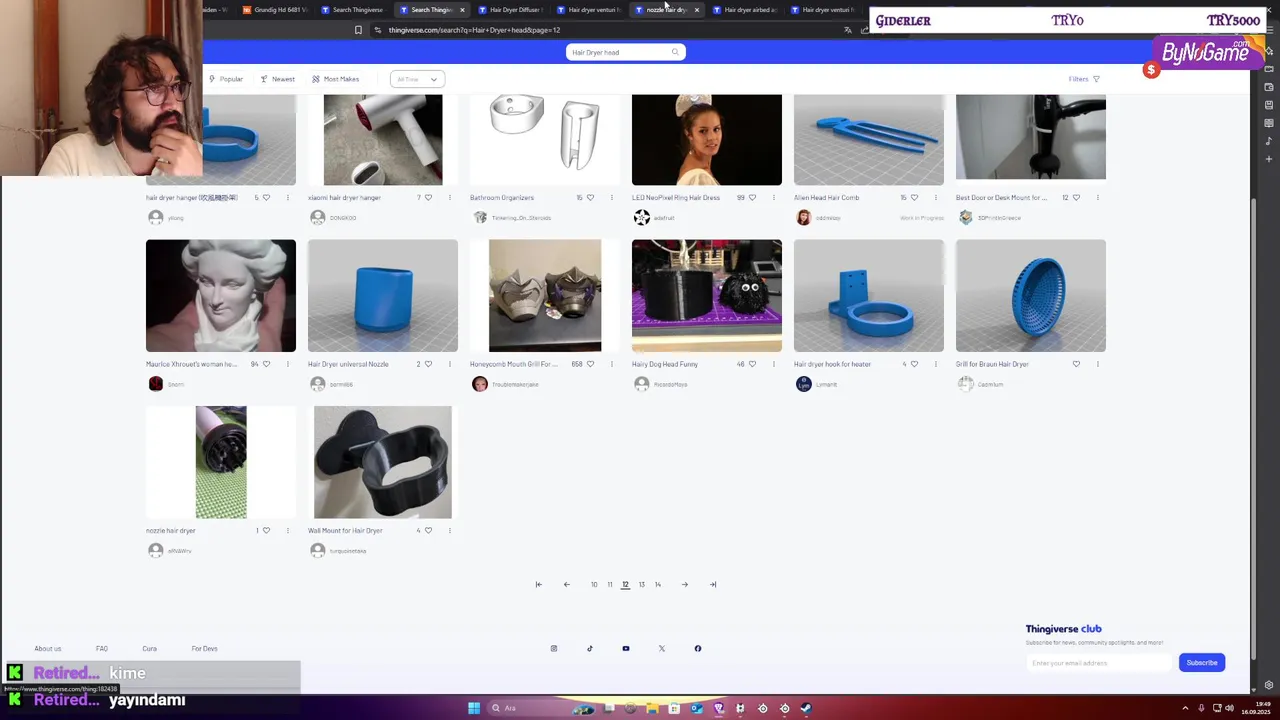The image size is (1280, 720).
Task: Open YouTube link in footer
Action: tap(626, 649)
